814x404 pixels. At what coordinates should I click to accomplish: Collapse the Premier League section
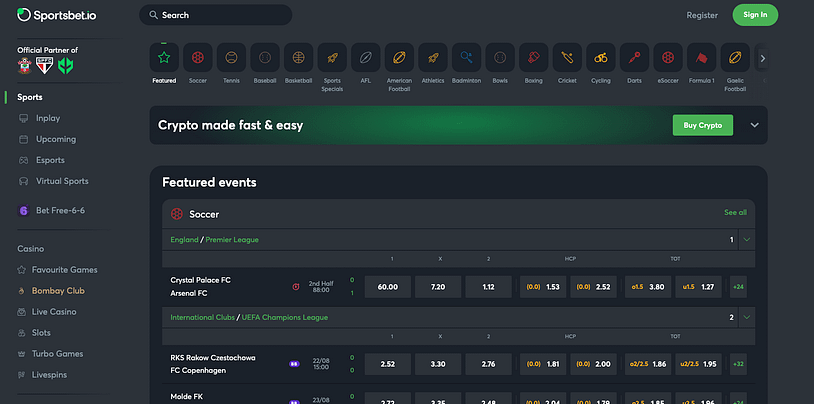coord(746,240)
